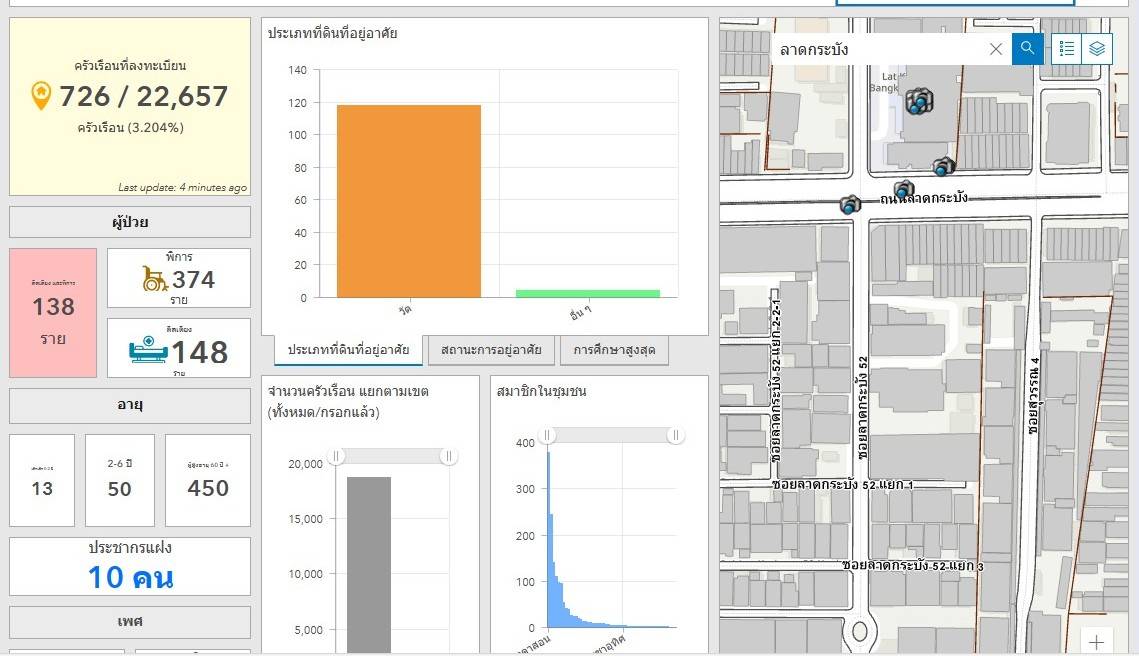
Task: Click the orange วัด bar in chart
Action: point(408,200)
